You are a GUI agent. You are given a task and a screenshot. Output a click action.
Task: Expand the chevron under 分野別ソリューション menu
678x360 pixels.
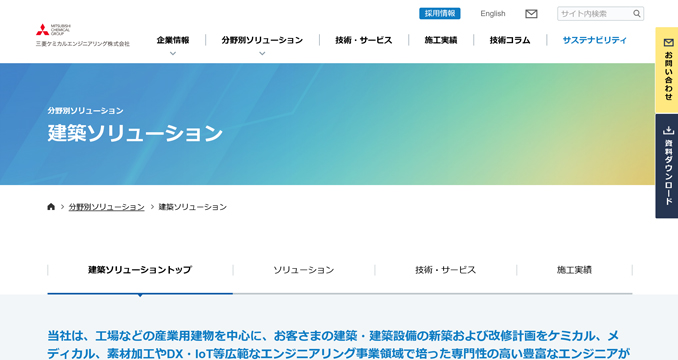click(262, 54)
